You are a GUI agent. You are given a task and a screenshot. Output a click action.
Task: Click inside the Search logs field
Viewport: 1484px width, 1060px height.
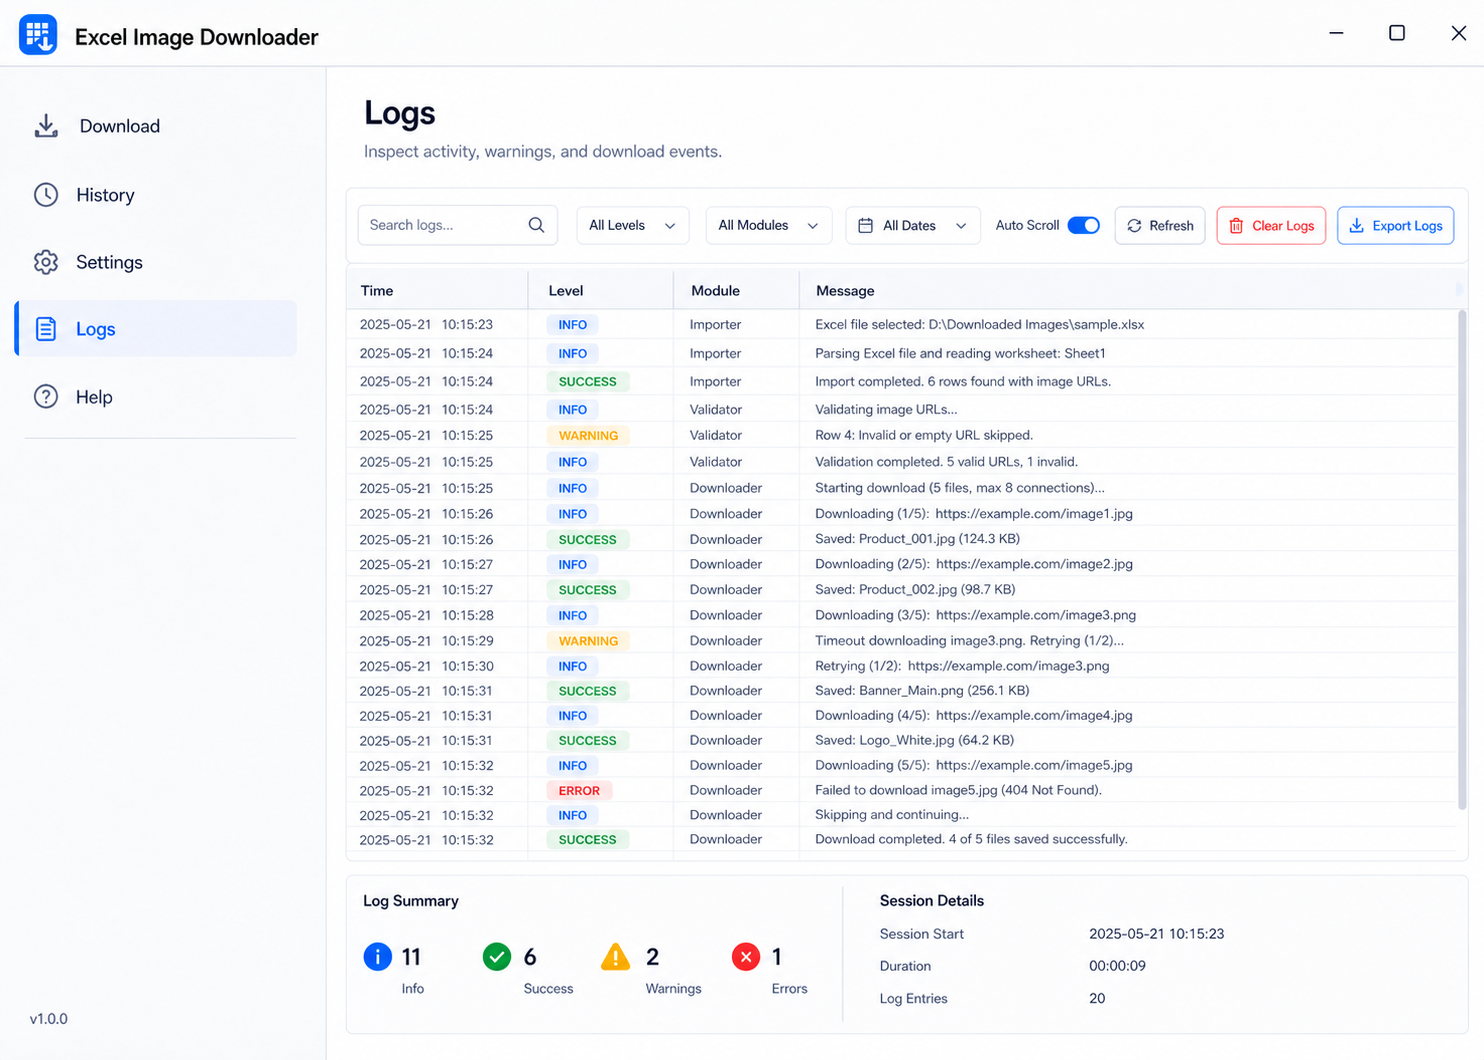pos(457,225)
